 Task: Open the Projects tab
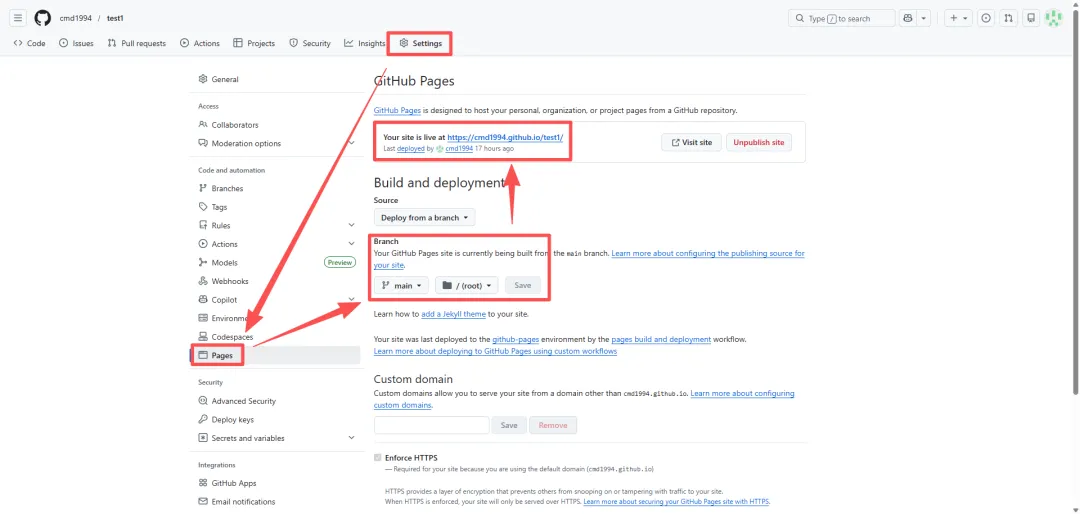pos(254,43)
